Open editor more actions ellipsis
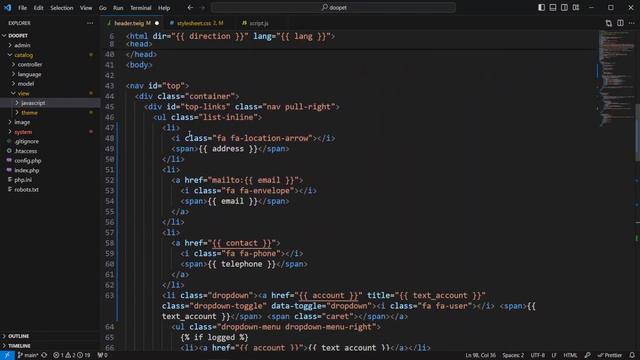640x360 pixels. pos(631,23)
